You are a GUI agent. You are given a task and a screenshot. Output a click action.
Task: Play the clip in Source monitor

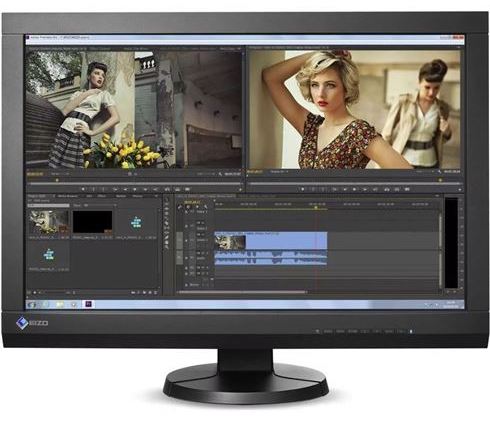click(x=135, y=189)
